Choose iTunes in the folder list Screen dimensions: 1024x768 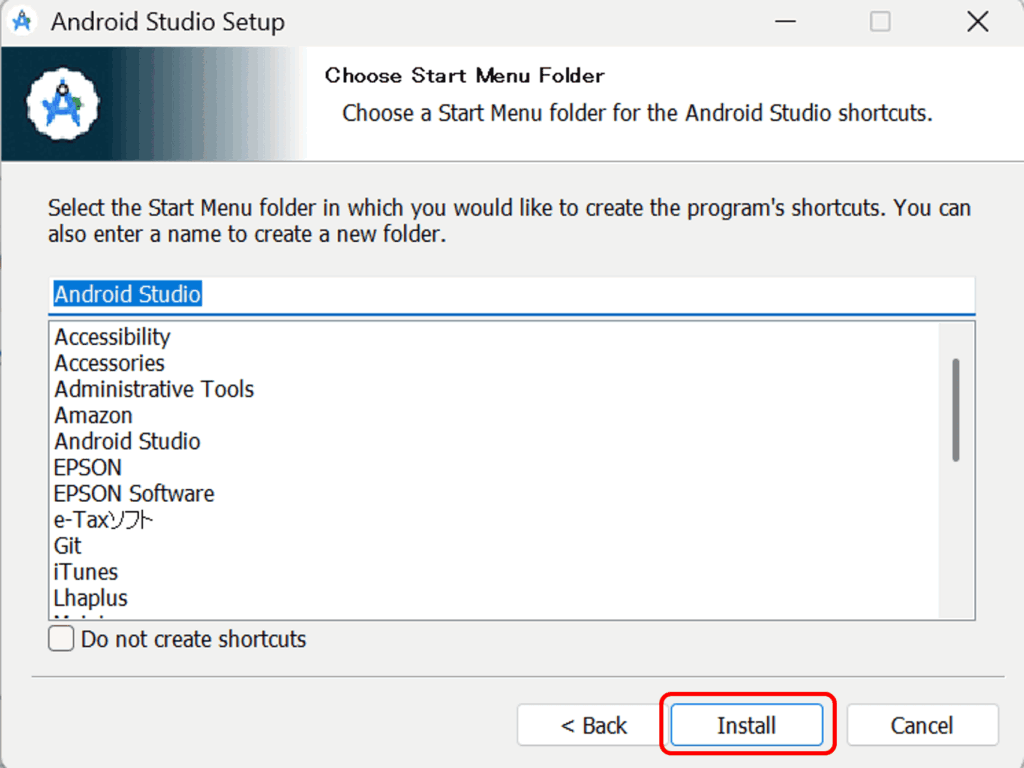[x=86, y=572]
